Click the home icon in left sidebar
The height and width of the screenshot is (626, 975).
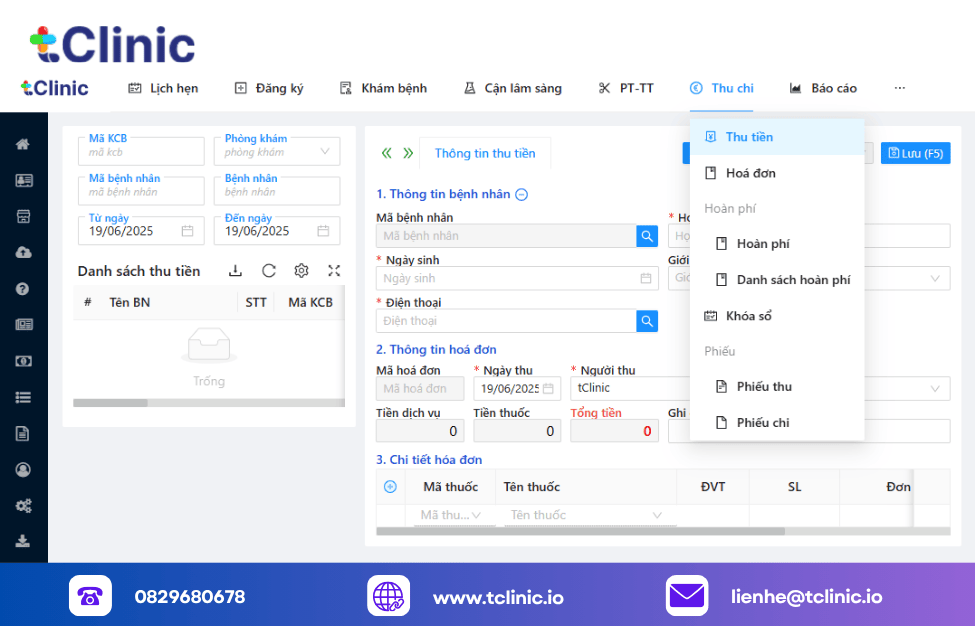coord(23,144)
